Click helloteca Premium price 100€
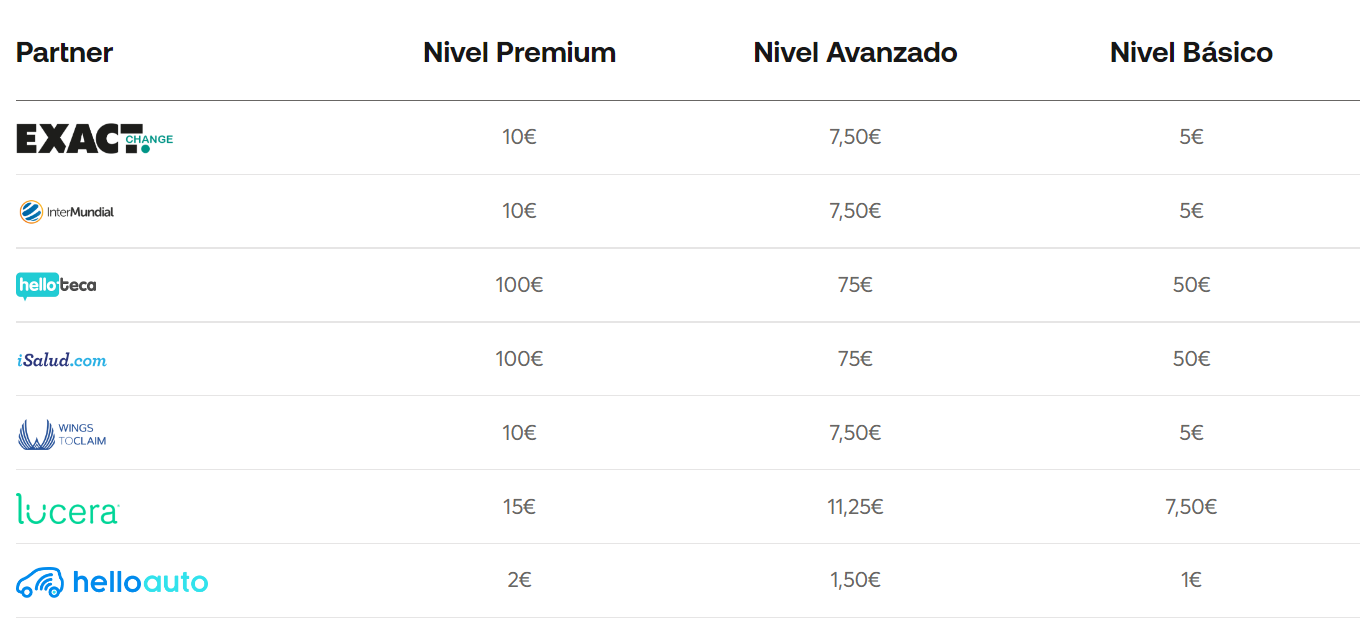Image resolution: width=1372 pixels, height=636 pixels. pos(519,285)
